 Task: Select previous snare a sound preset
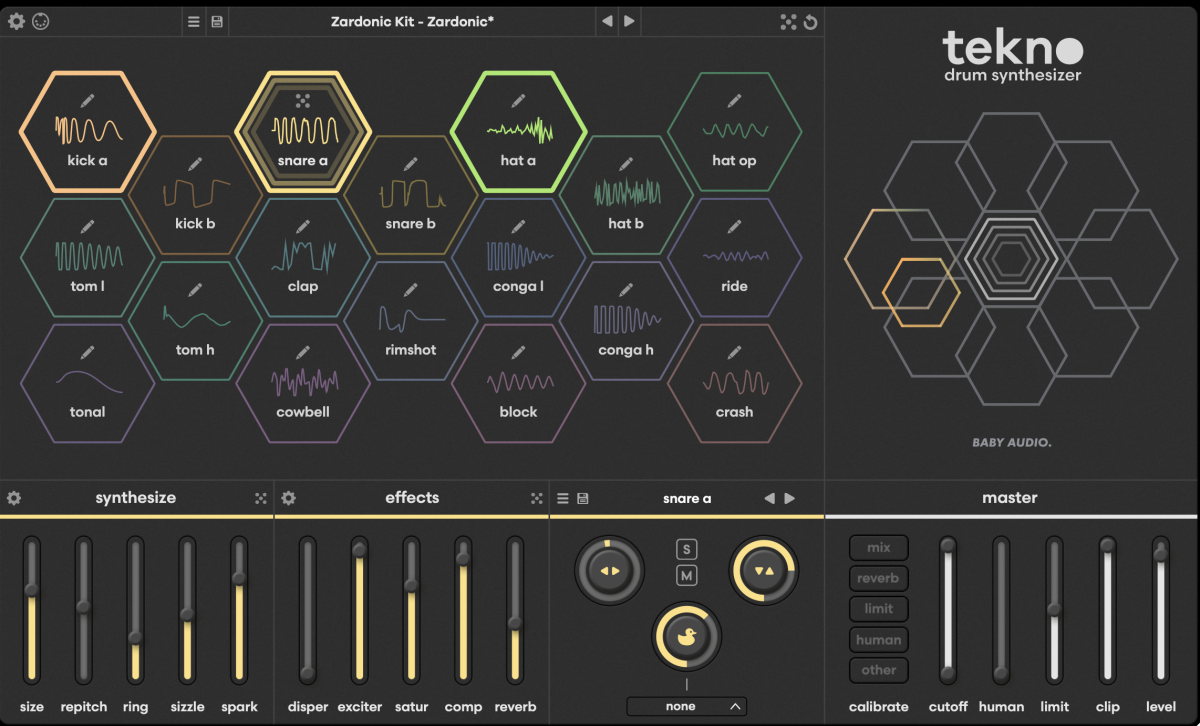point(769,498)
